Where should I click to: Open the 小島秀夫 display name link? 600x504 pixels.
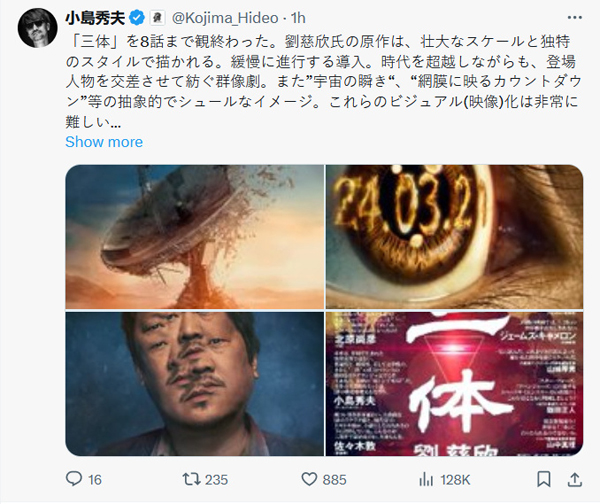pos(96,18)
